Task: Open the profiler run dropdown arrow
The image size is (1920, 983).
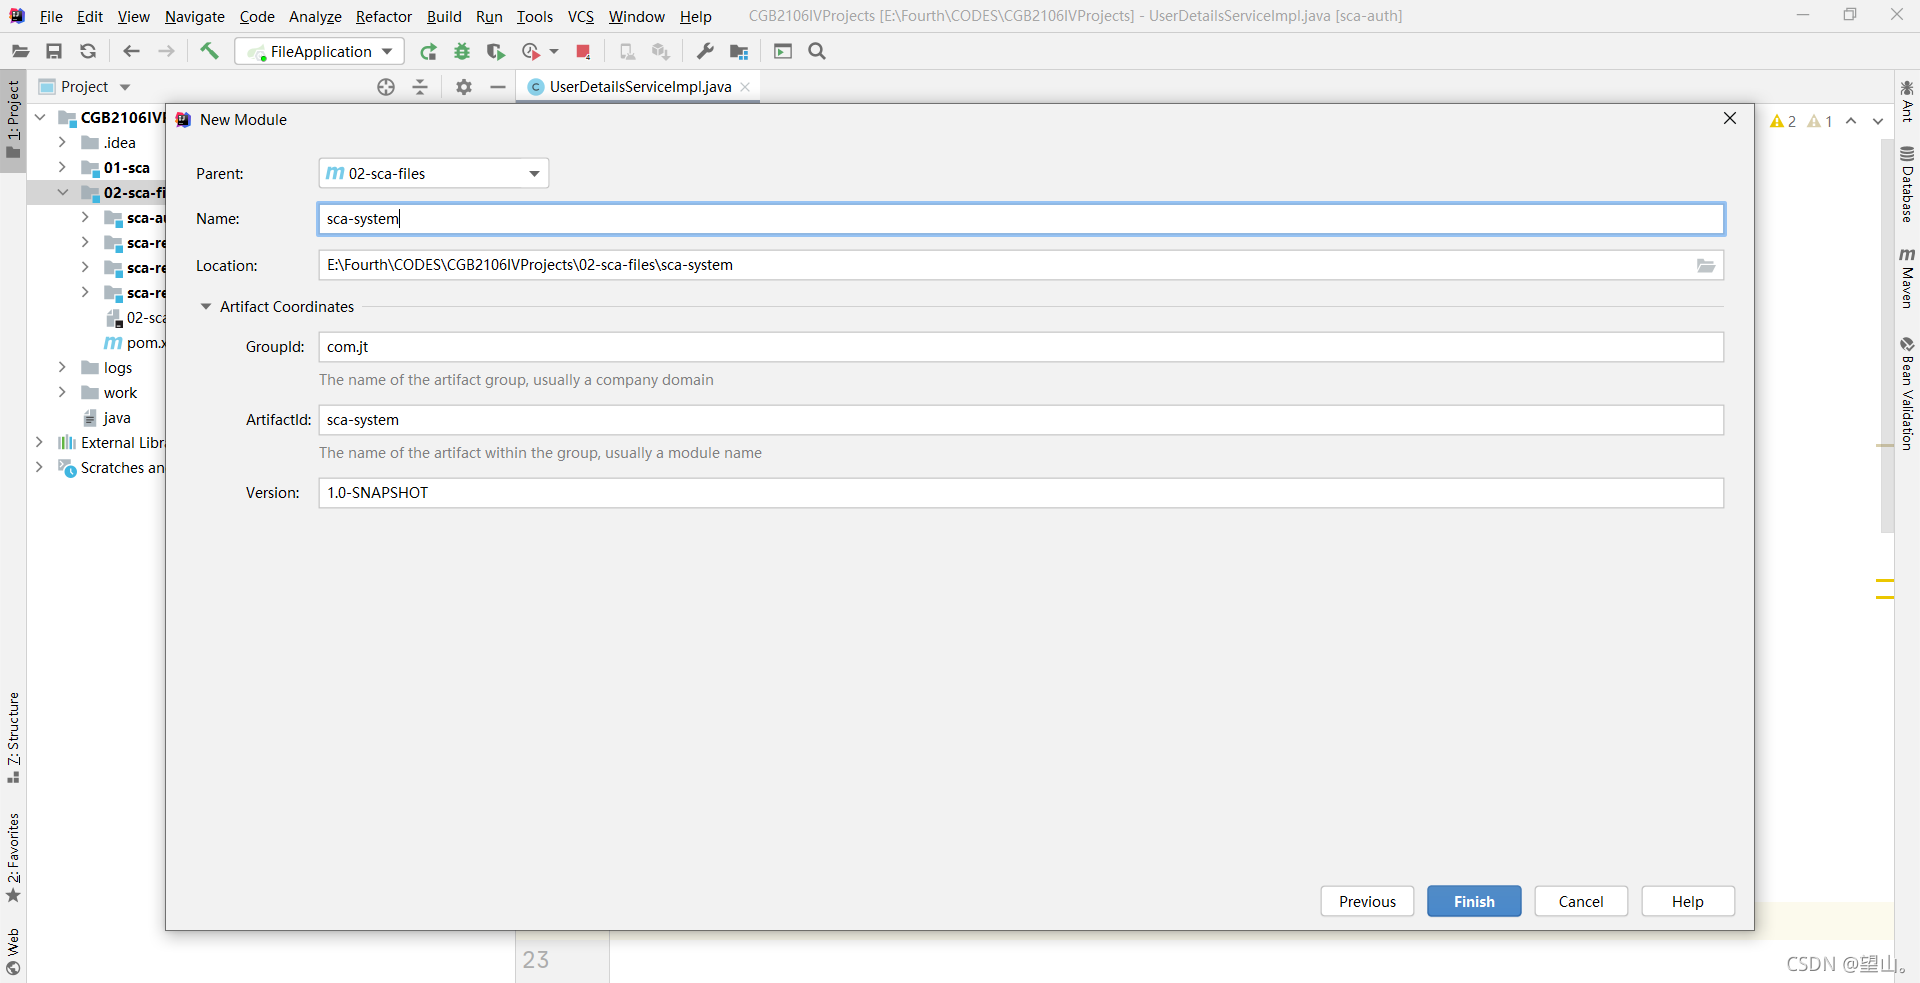Action: (x=554, y=51)
